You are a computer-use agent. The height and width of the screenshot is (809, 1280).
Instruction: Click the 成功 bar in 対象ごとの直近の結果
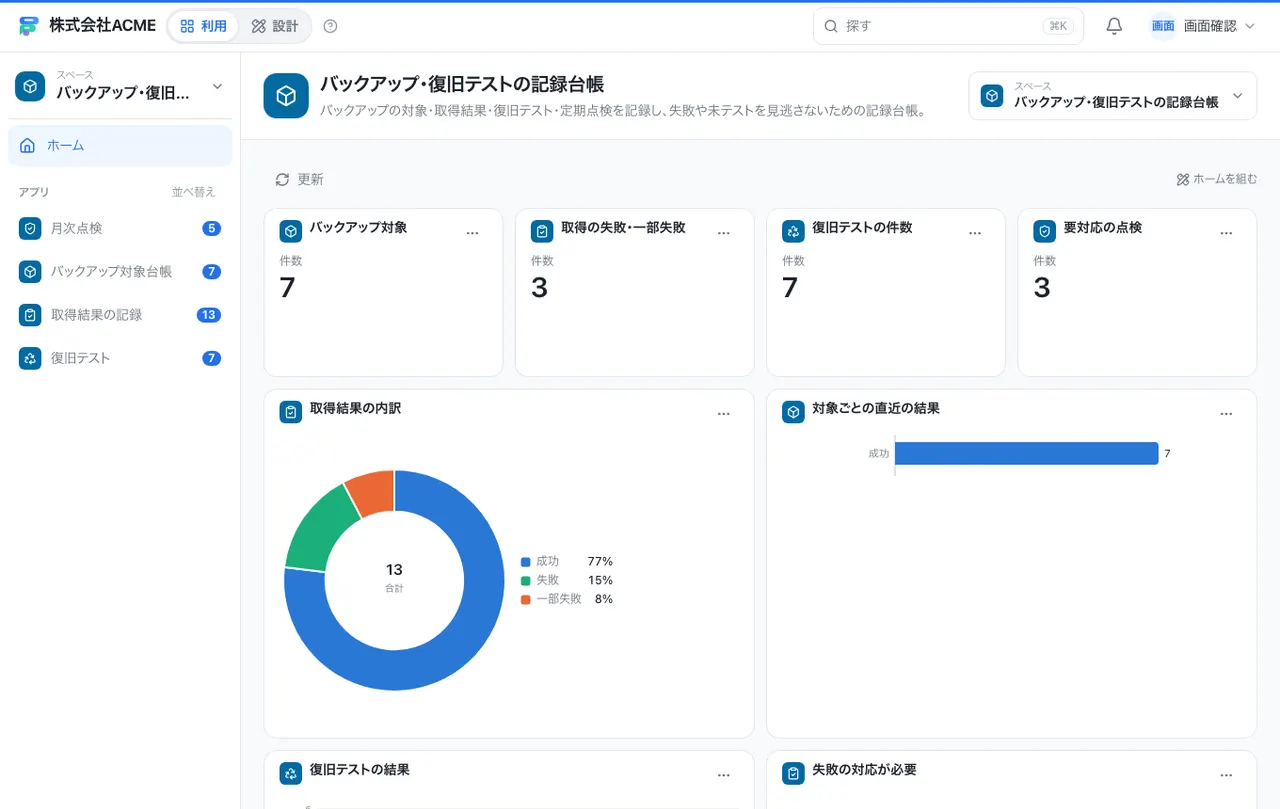click(1026, 454)
